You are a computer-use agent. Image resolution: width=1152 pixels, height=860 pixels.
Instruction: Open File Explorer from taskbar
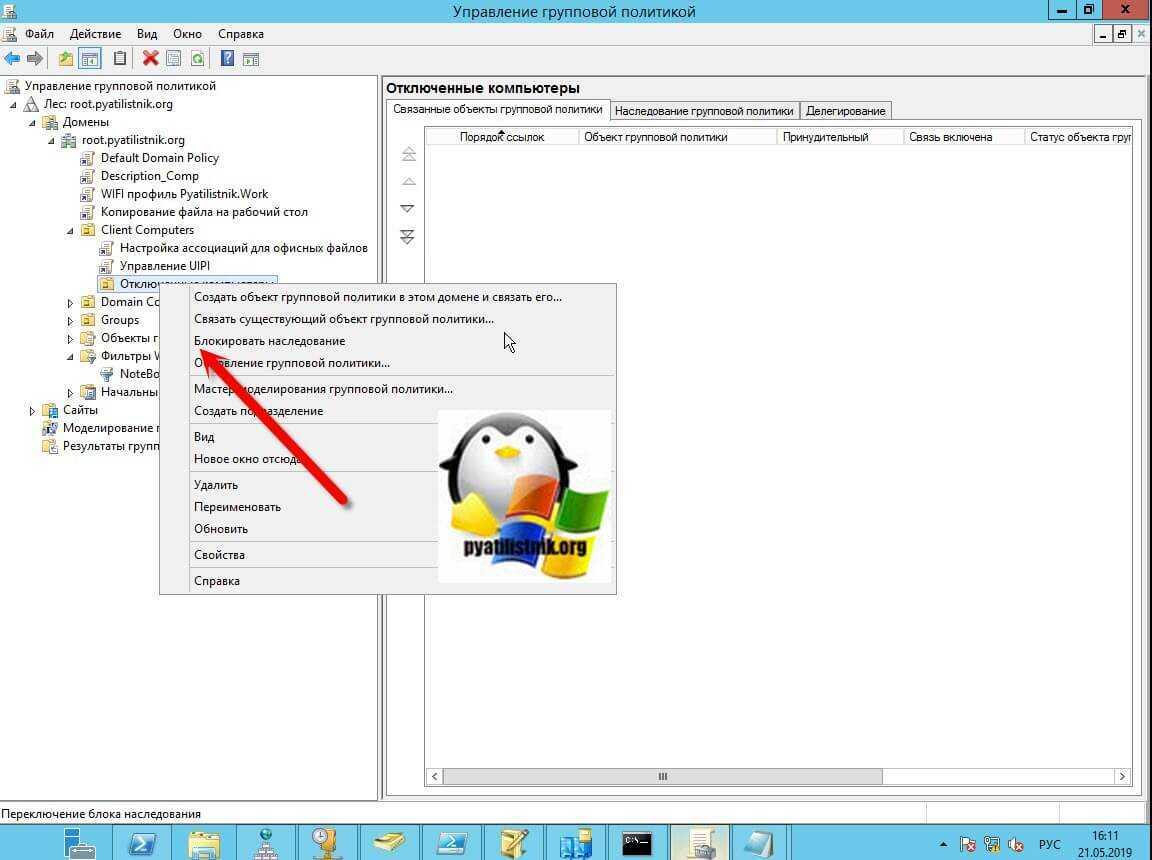pos(204,842)
